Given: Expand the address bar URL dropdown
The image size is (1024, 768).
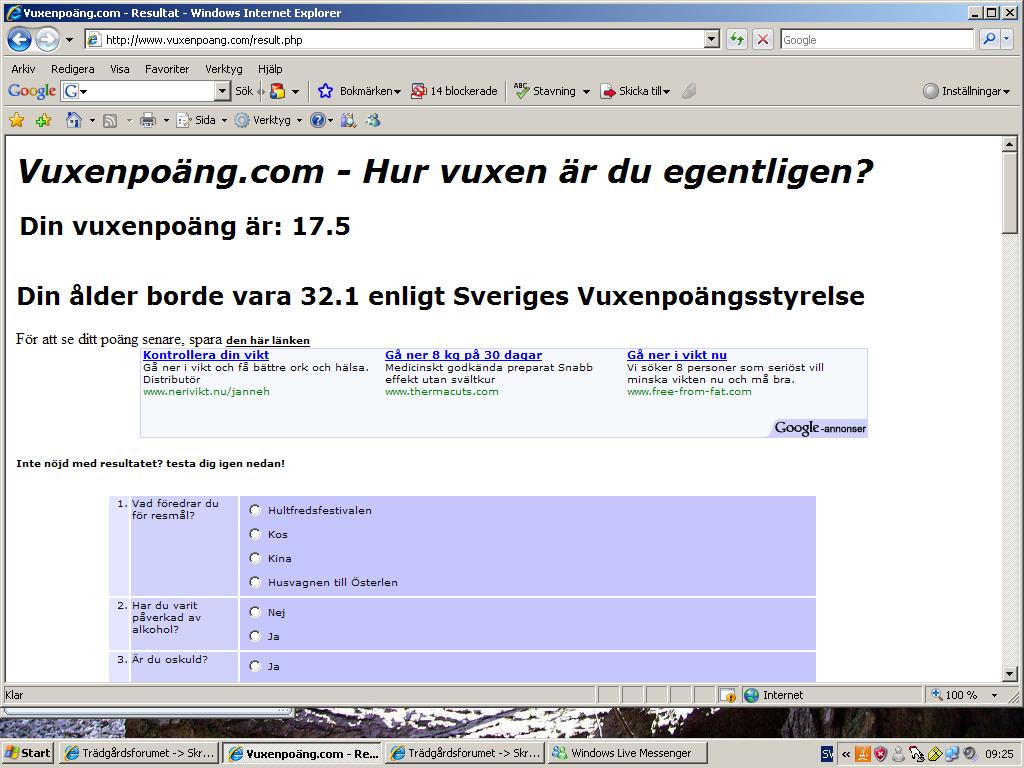Looking at the screenshot, I should [x=712, y=40].
